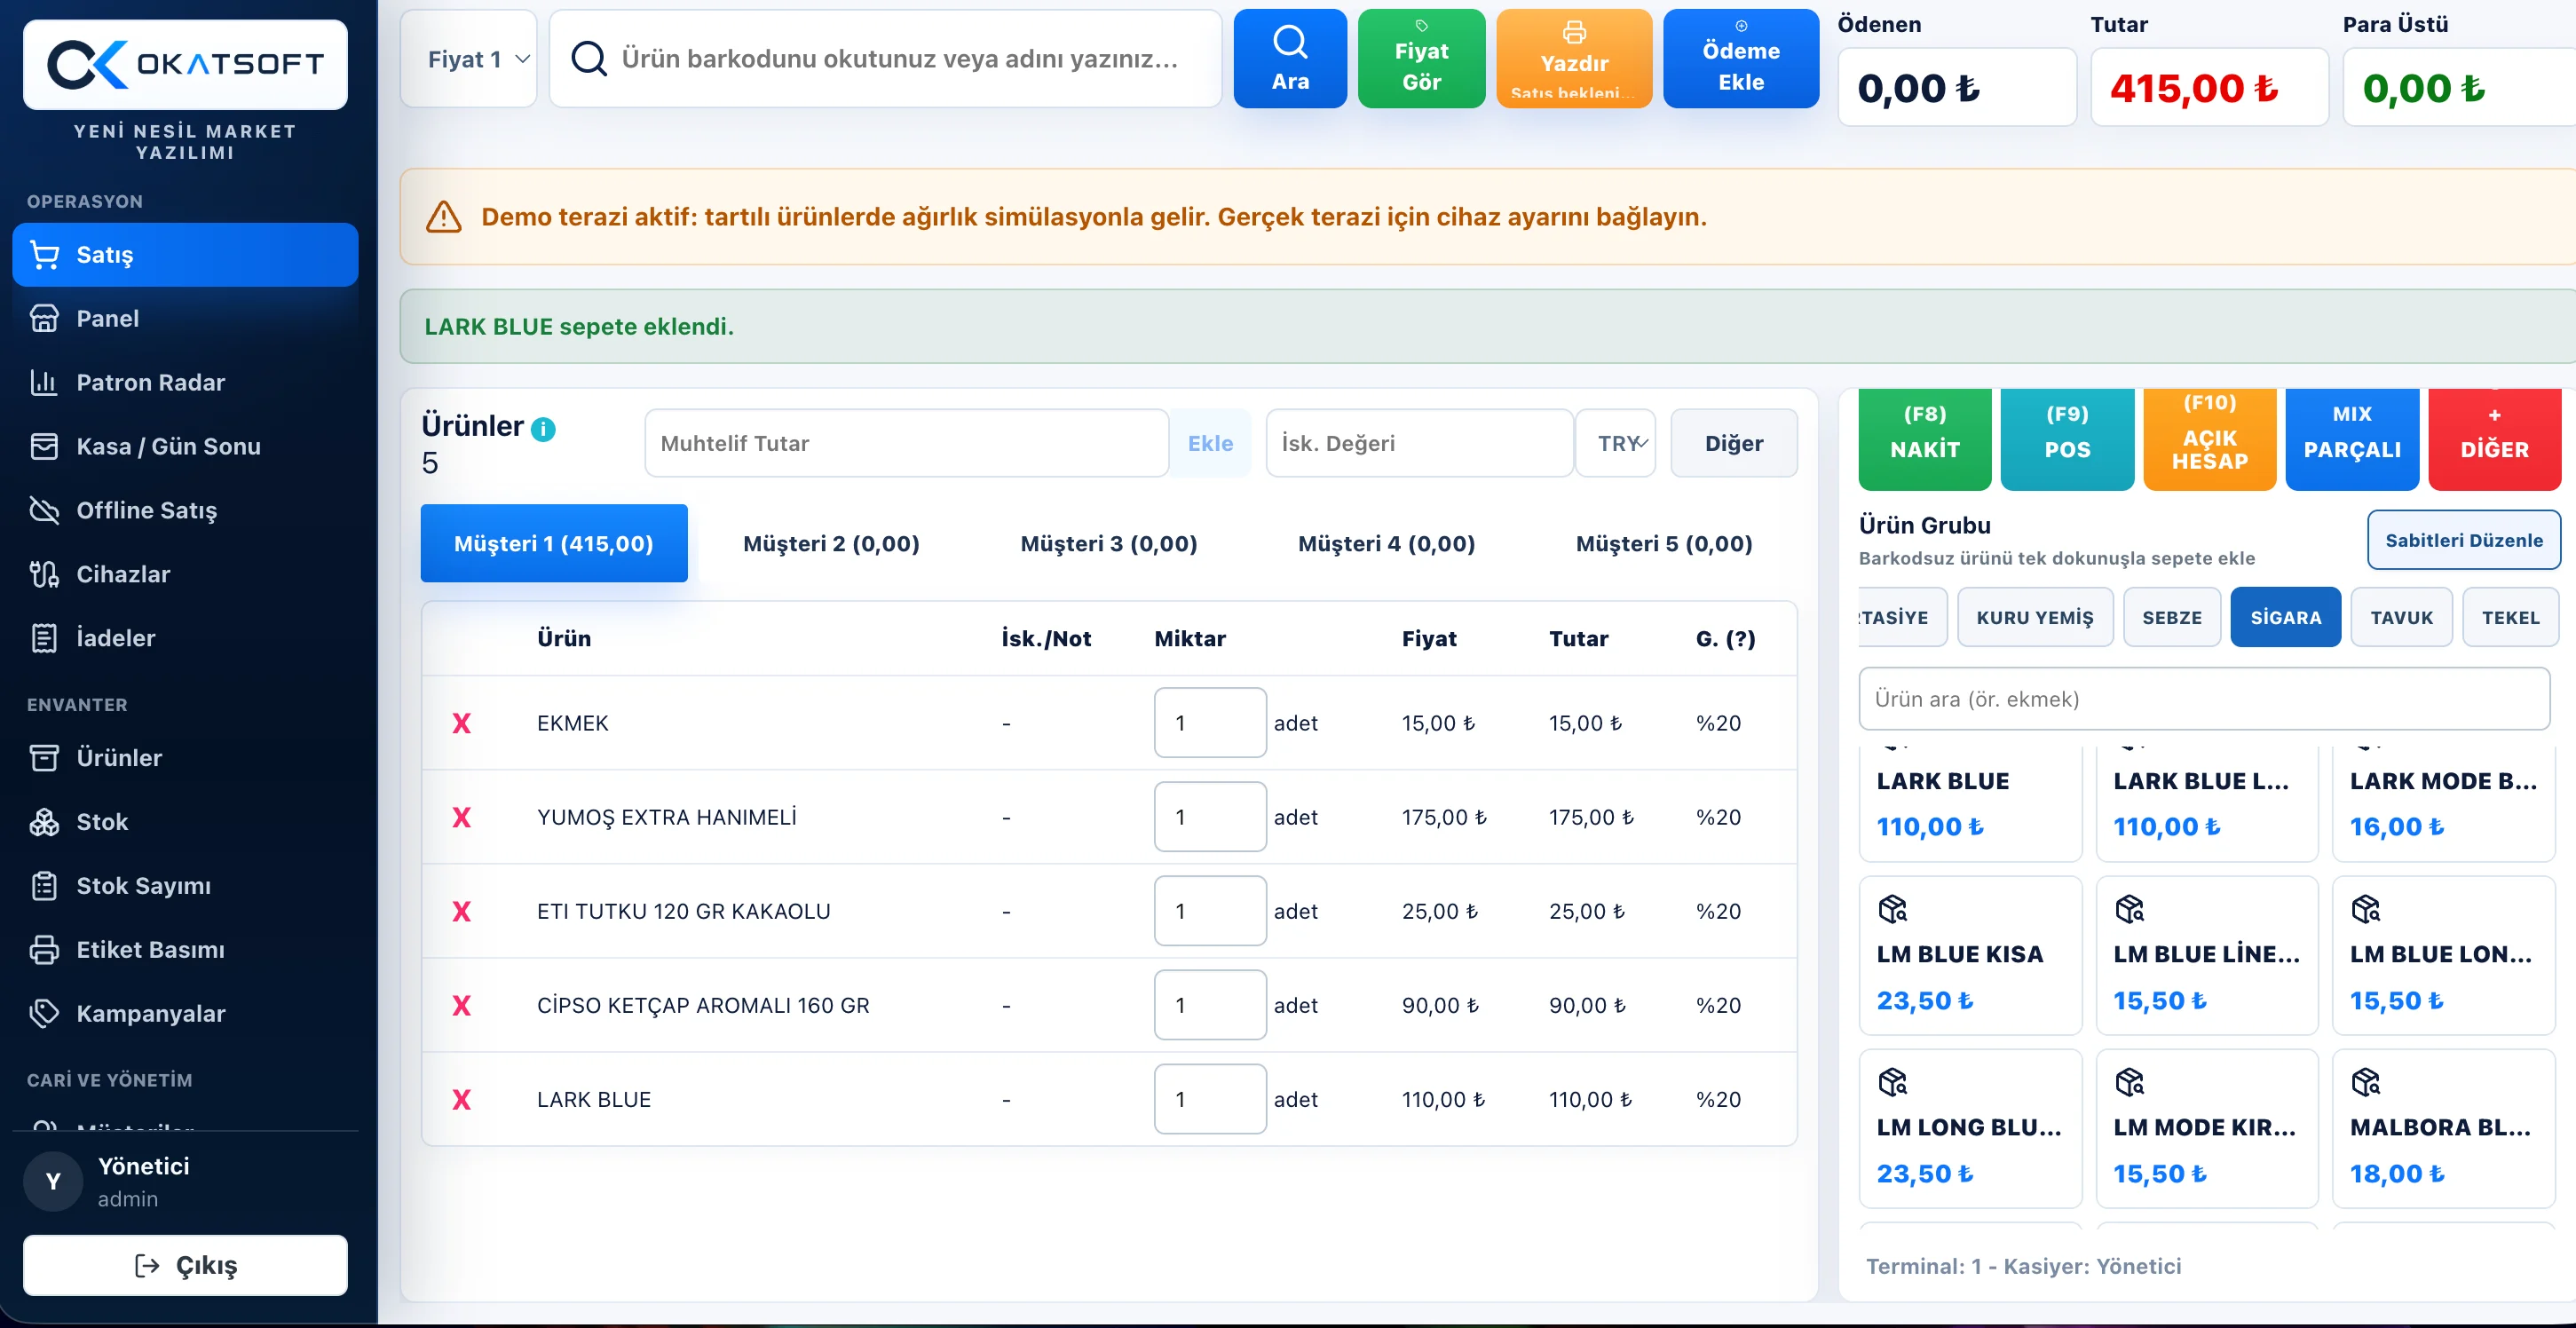
Task: Open Kasa / Gün Sonu icon
Action: [44, 447]
